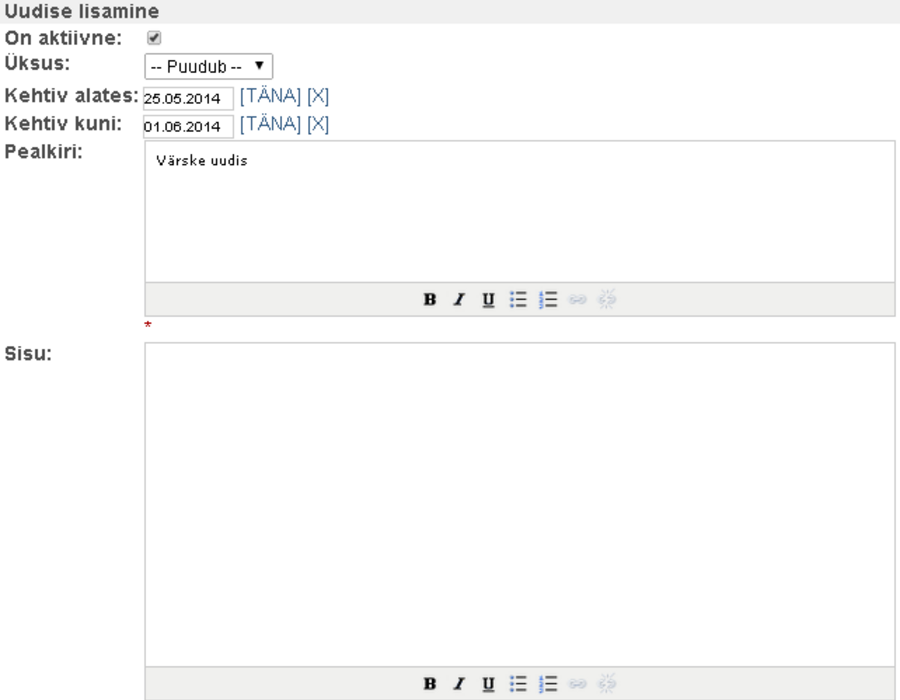Image resolution: width=900 pixels, height=700 pixels.
Task: Click the unlink icon under Sisu
Action: point(607,684)
